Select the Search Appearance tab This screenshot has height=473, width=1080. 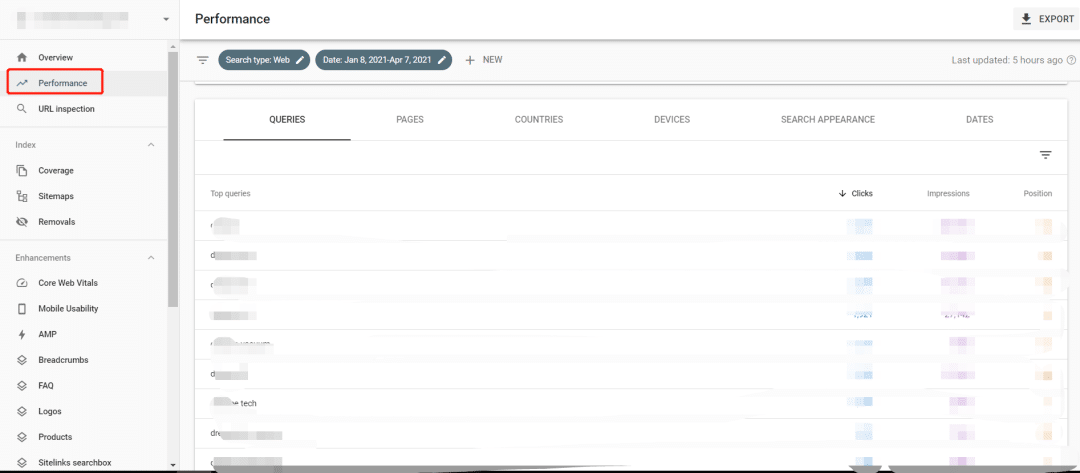click(827, 120)
